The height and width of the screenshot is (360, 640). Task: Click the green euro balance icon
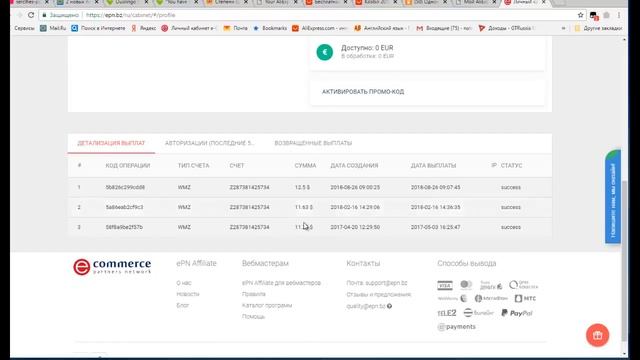pos(324,52)
